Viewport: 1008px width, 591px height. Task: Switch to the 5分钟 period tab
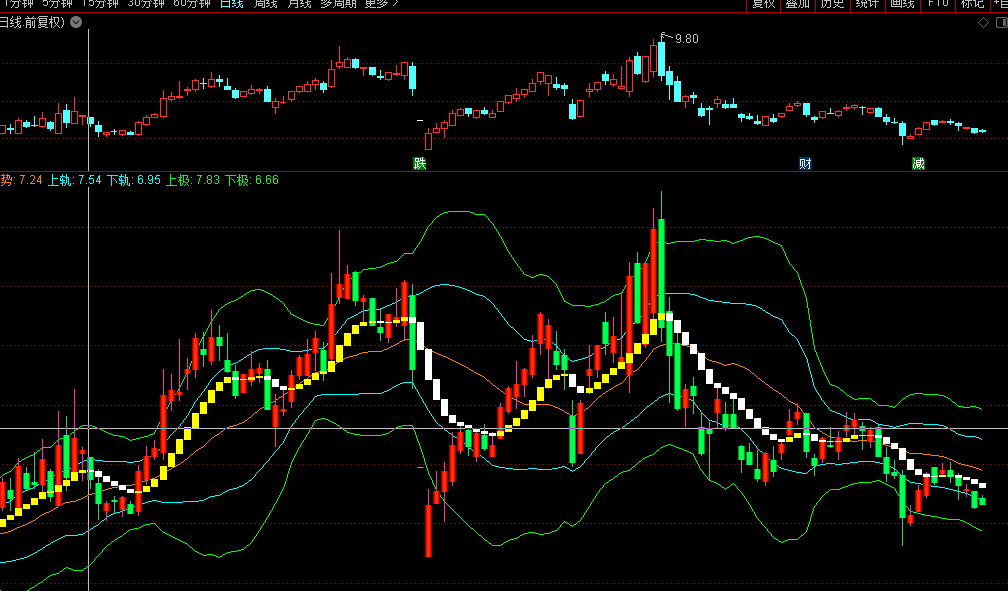pyautogui.click(x=58, y=3)
